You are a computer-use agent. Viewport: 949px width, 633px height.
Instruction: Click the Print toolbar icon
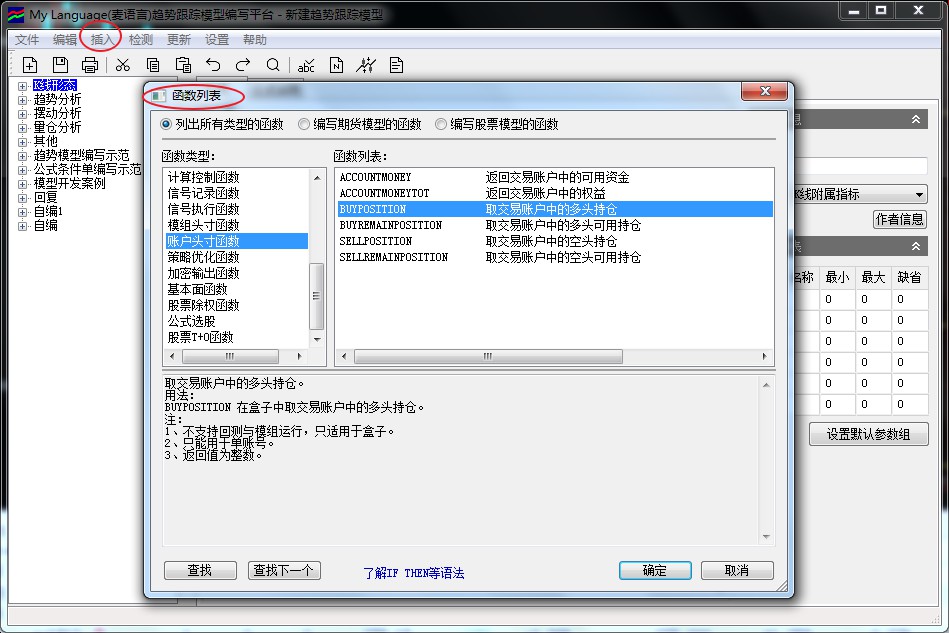[x=90, y=65]
